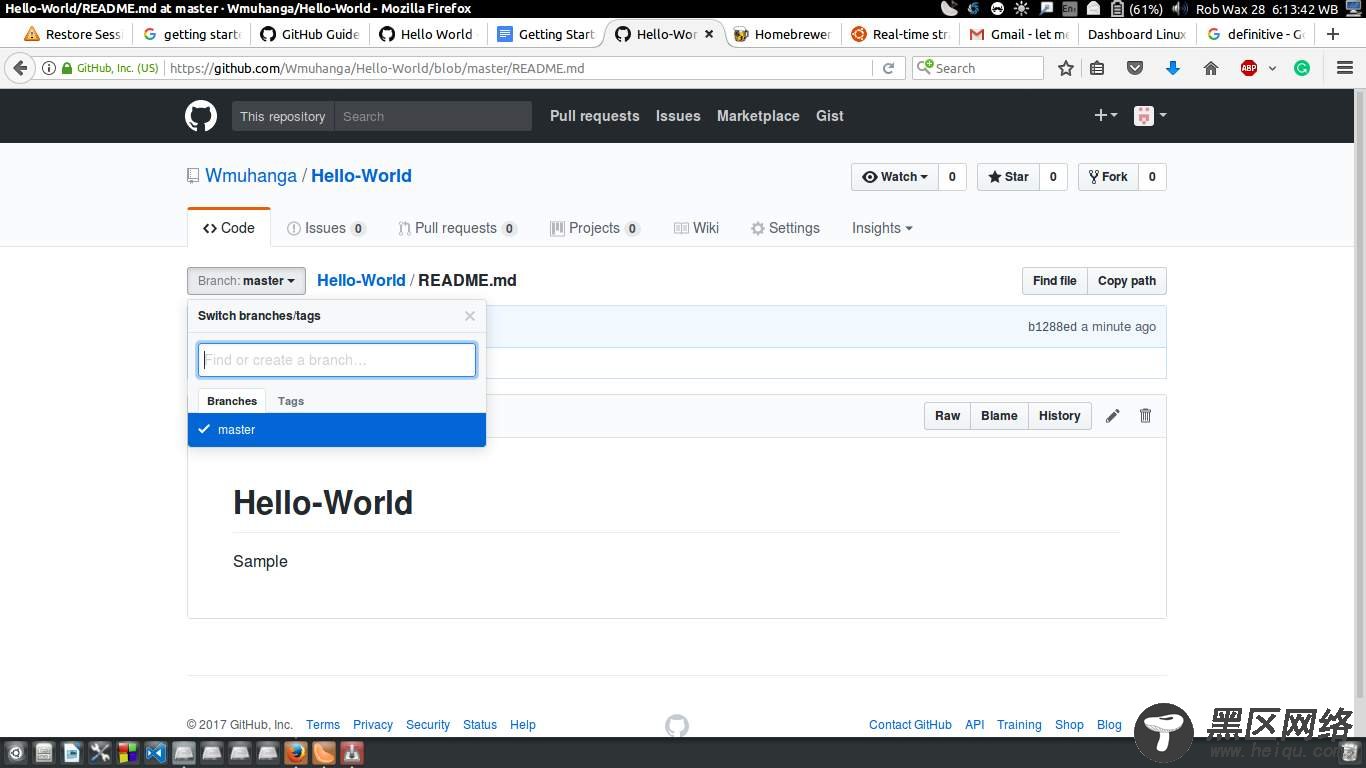Close the active Hello-World tab
This screenshot has height=768, width=1366.
[x=709, y=34]
